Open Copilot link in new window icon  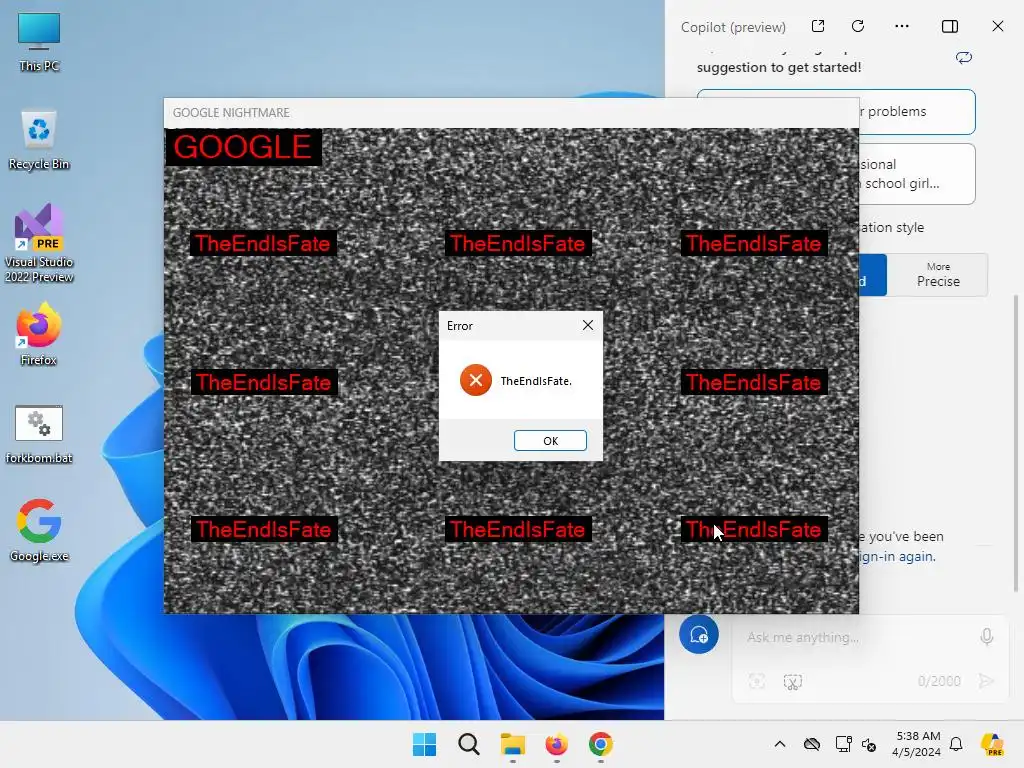pyautogui.click(x=818, y=26)
